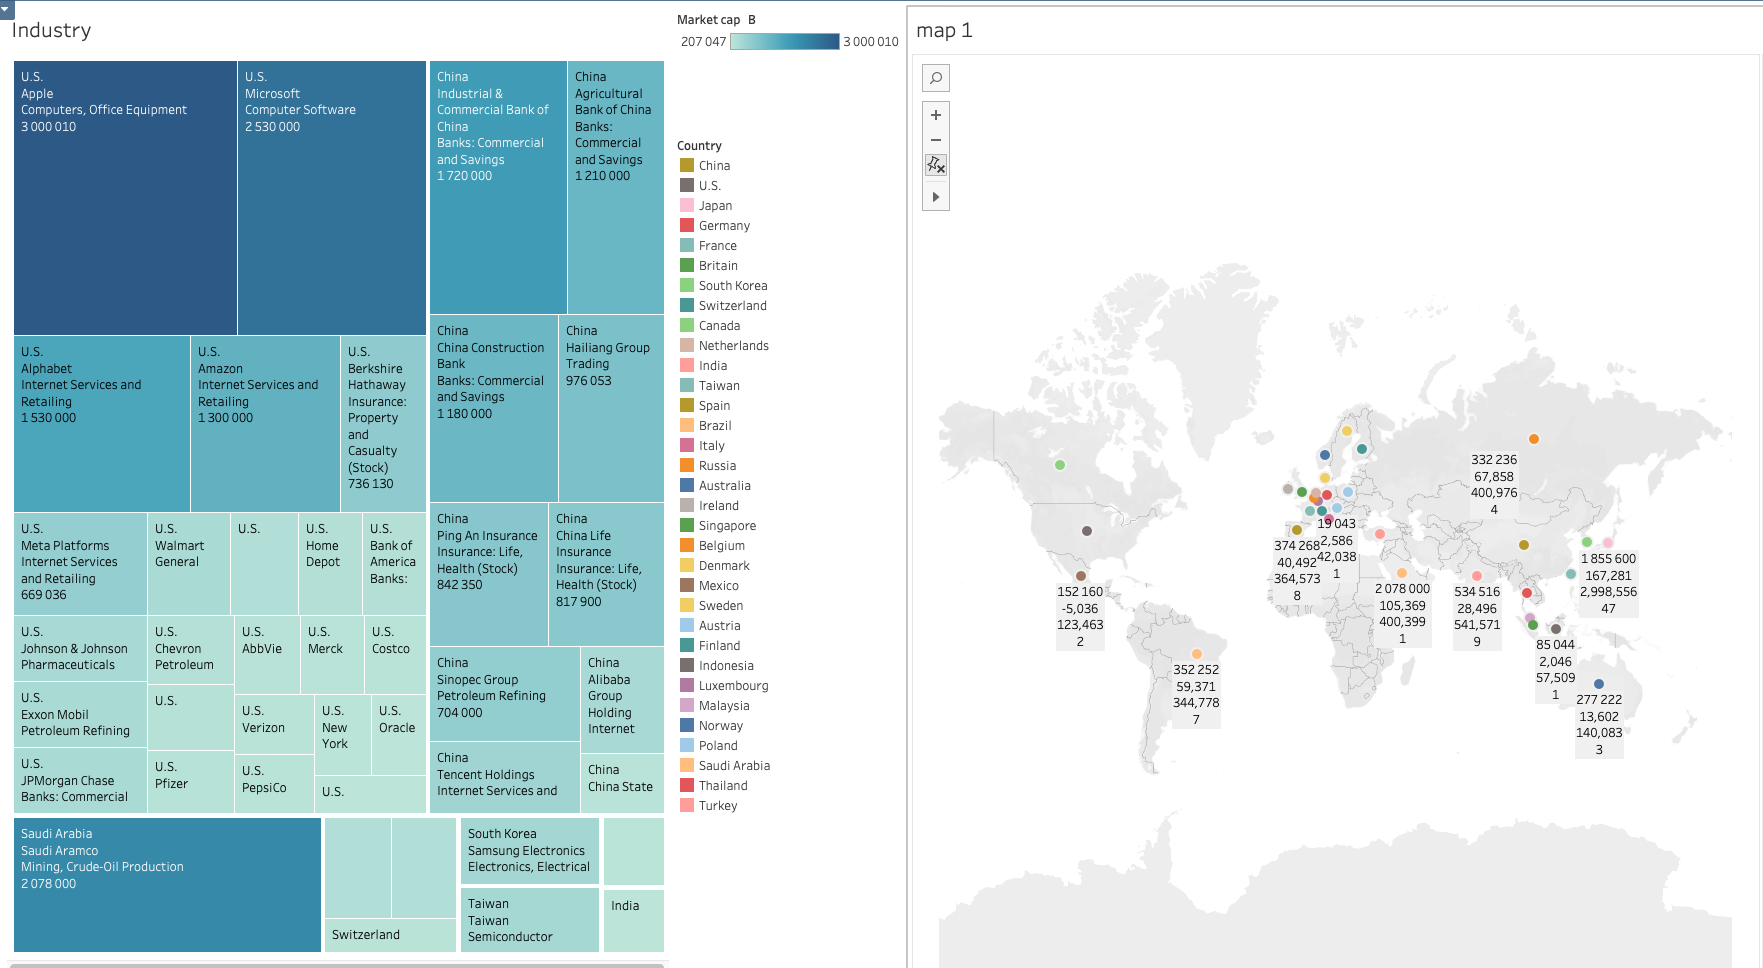Click the Hailiang Group Trading tile
The height and width of the screenshot is (968, 1763).
(x=611, y=408)
